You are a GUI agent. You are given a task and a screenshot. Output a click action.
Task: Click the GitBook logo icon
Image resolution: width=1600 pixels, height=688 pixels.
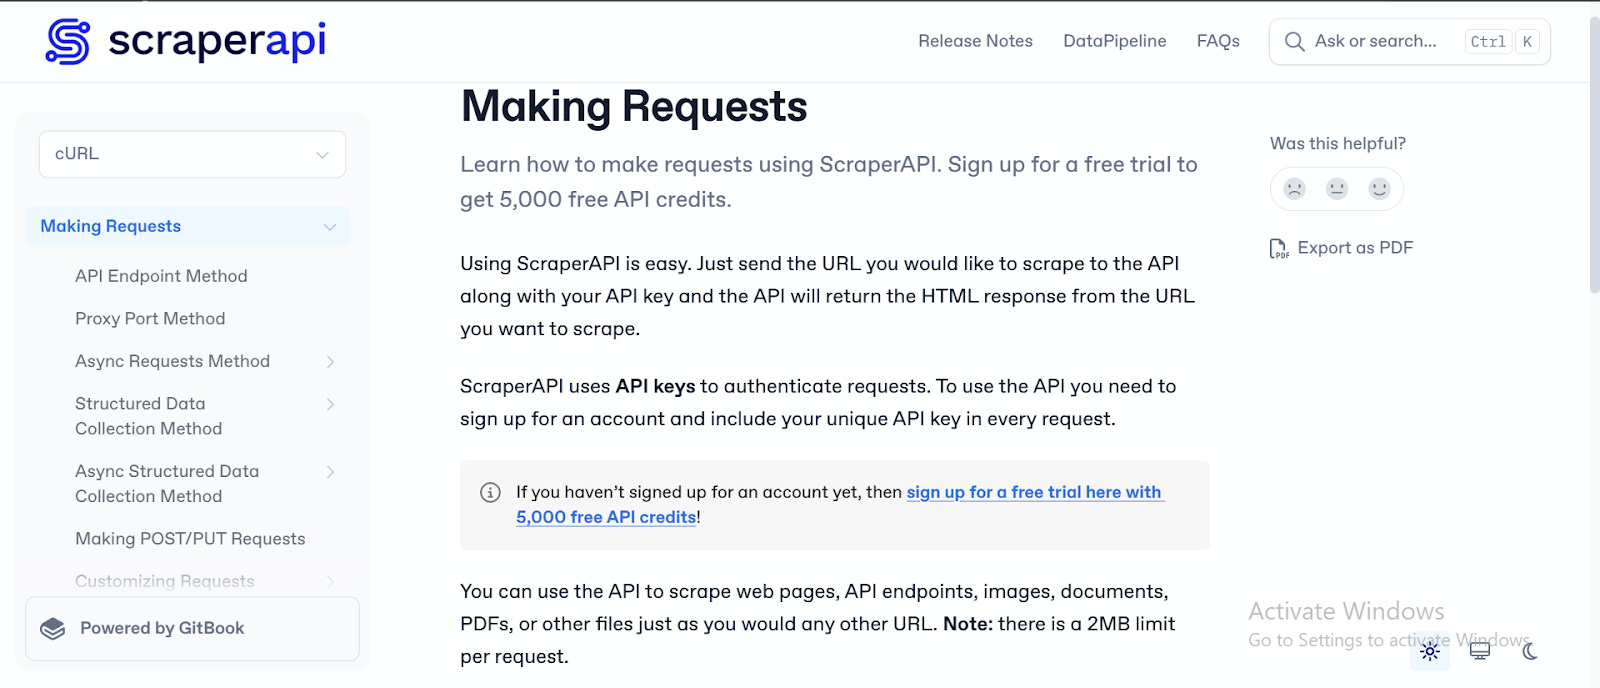coord(53,628)
